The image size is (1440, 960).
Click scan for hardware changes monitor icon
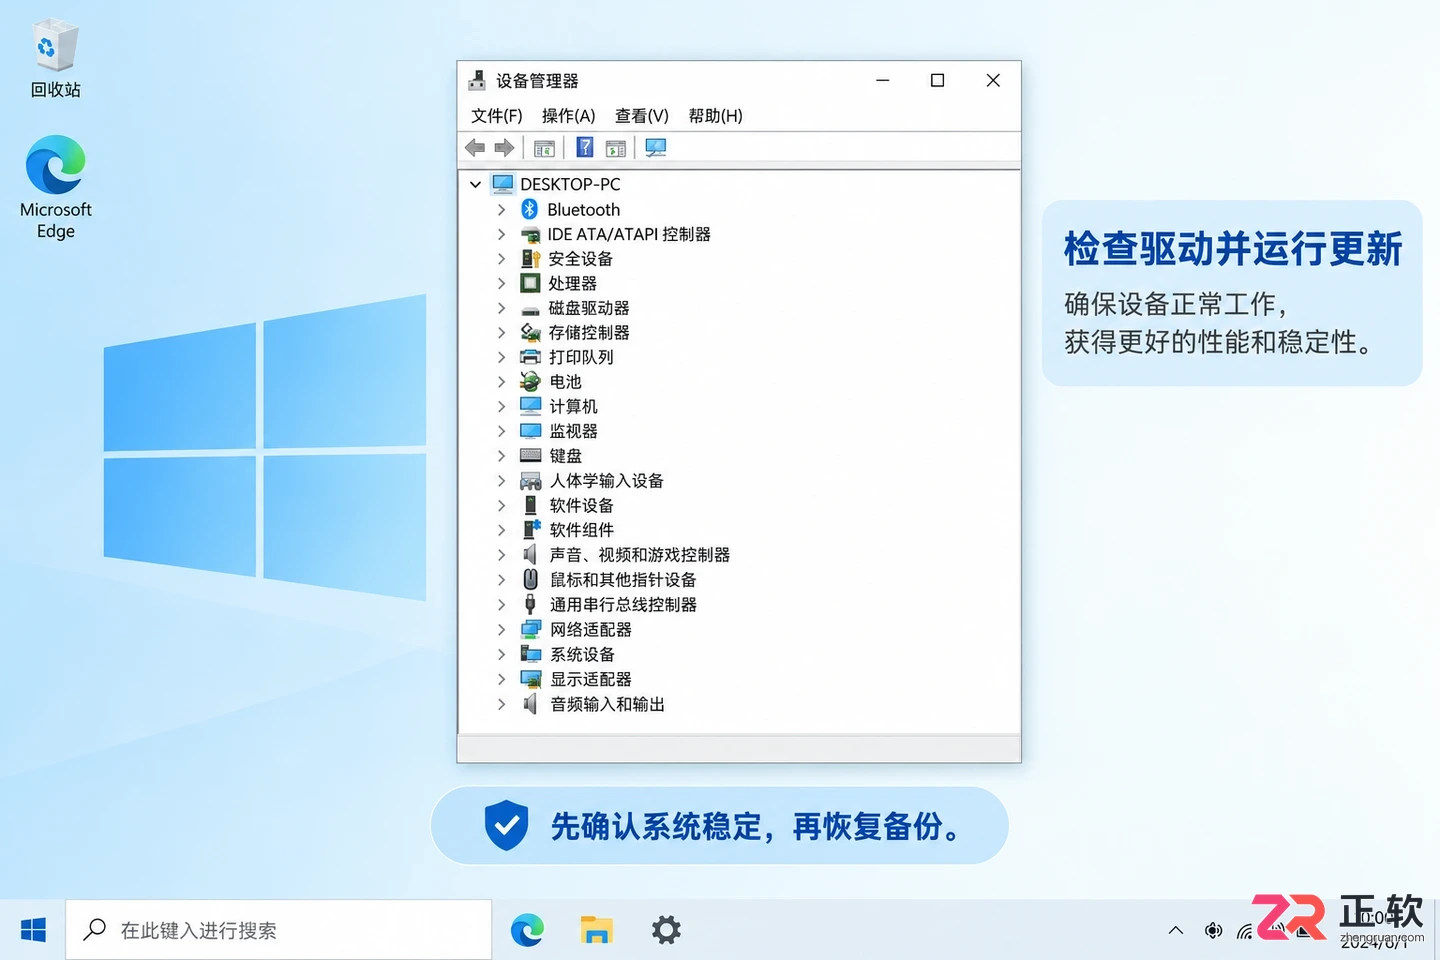(x=655, y=148)
